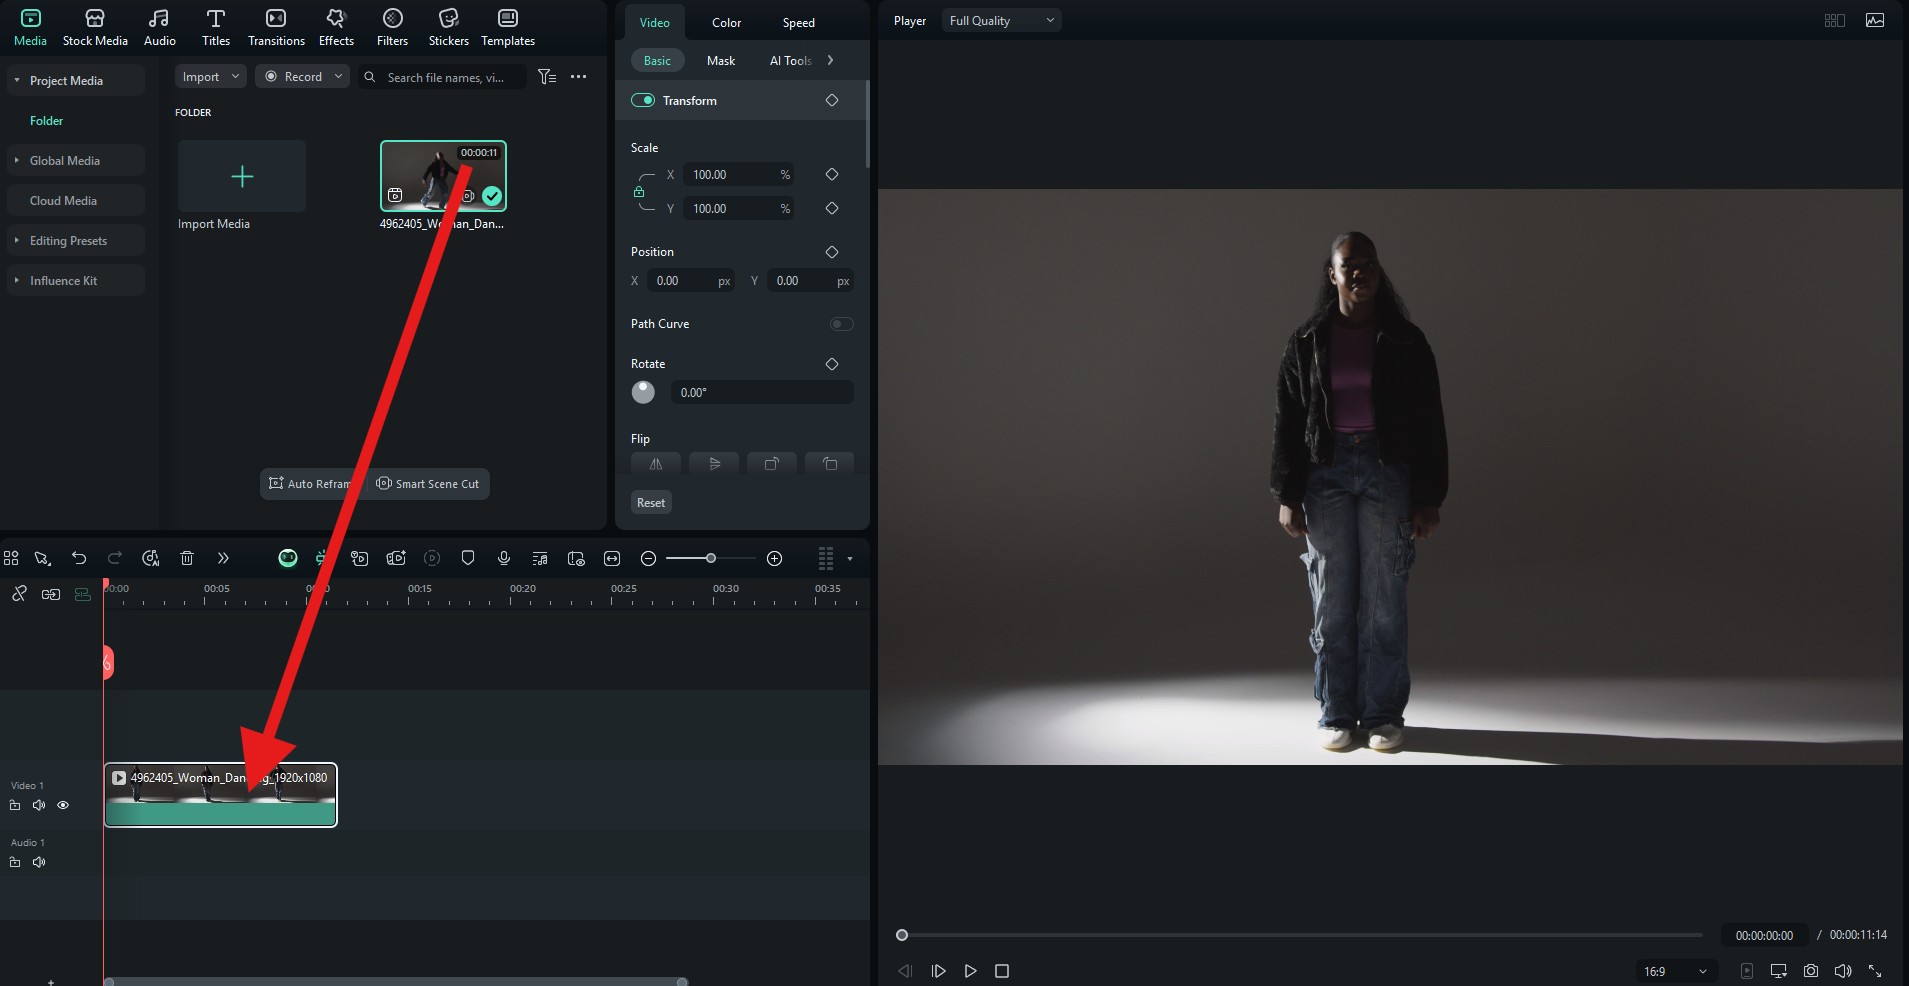Take a snapshot with the camera icon

(x=1811, y=971)
